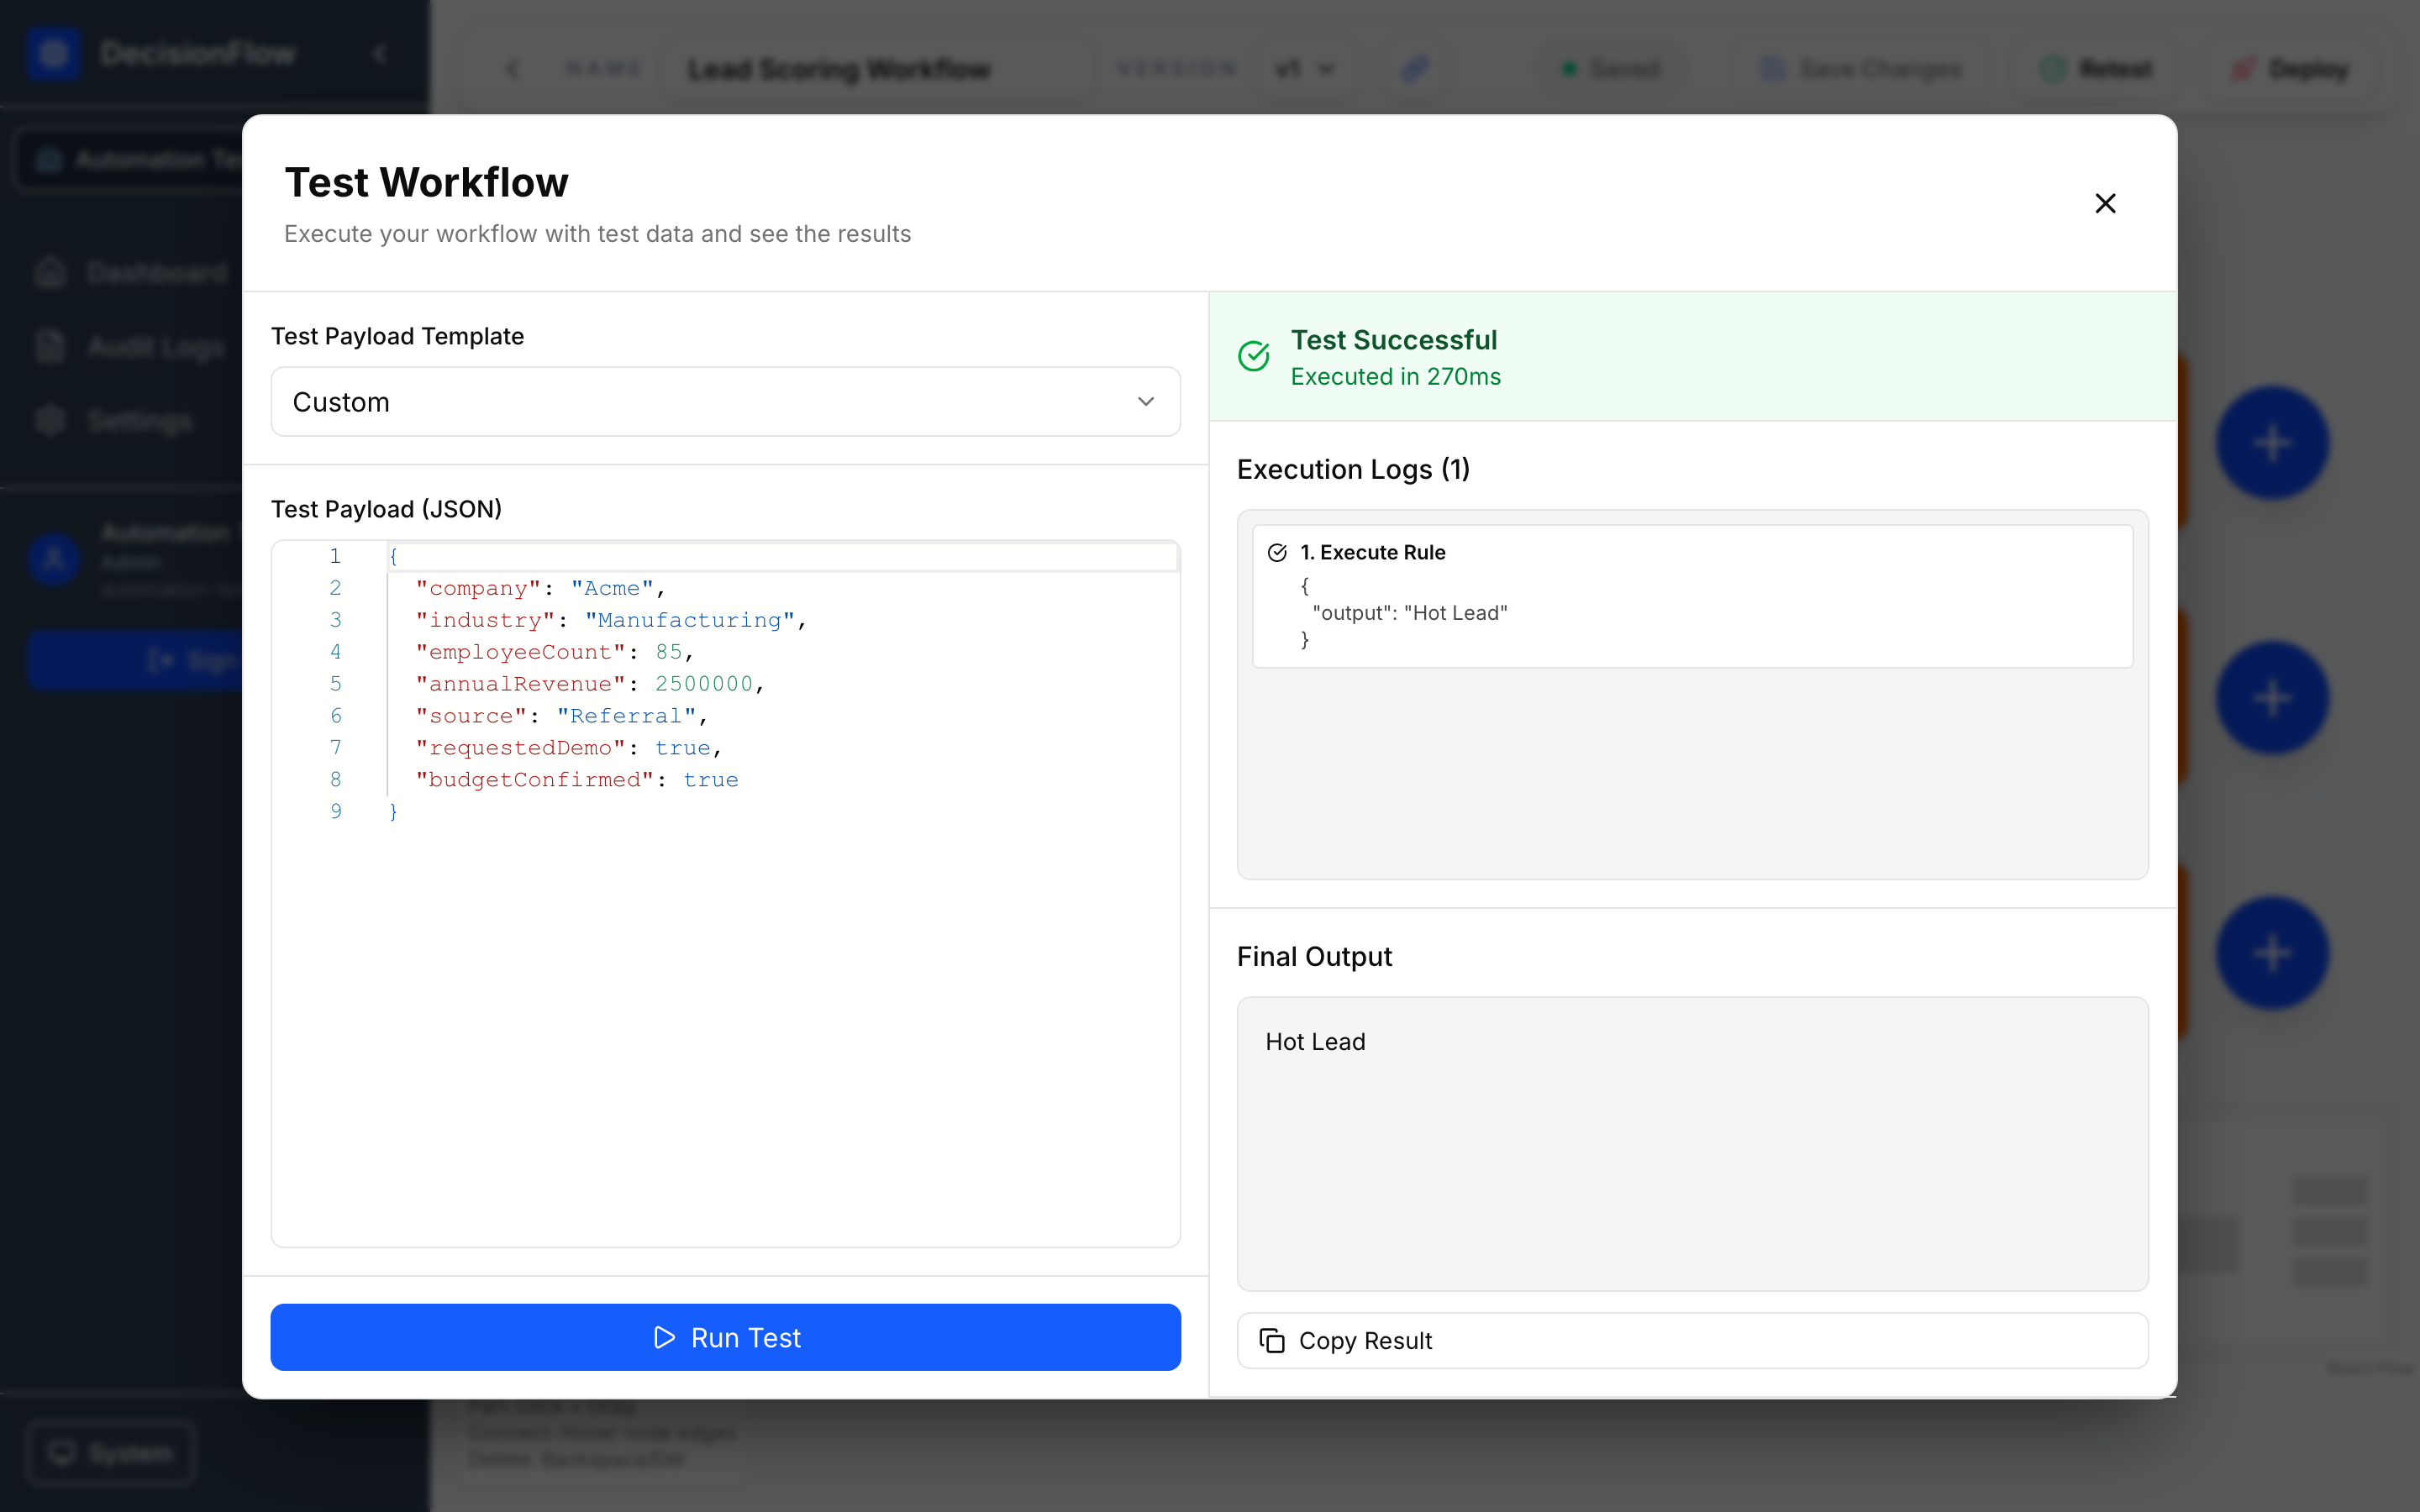Click the "annualRevenue" value 2500000
2420x1512 pixels.
coord(703,684)
